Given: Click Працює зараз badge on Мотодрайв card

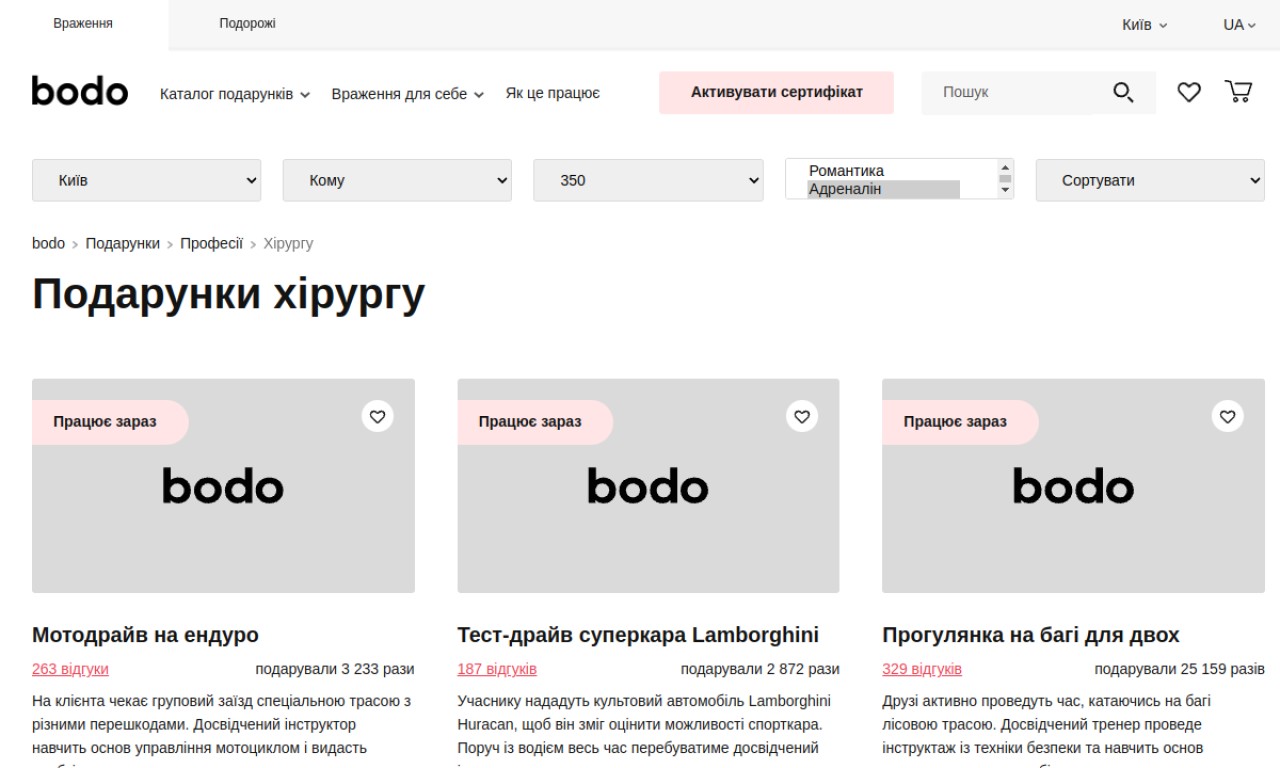Looking at the screenshot, I should pyautogui.click(x=108, y=422).
